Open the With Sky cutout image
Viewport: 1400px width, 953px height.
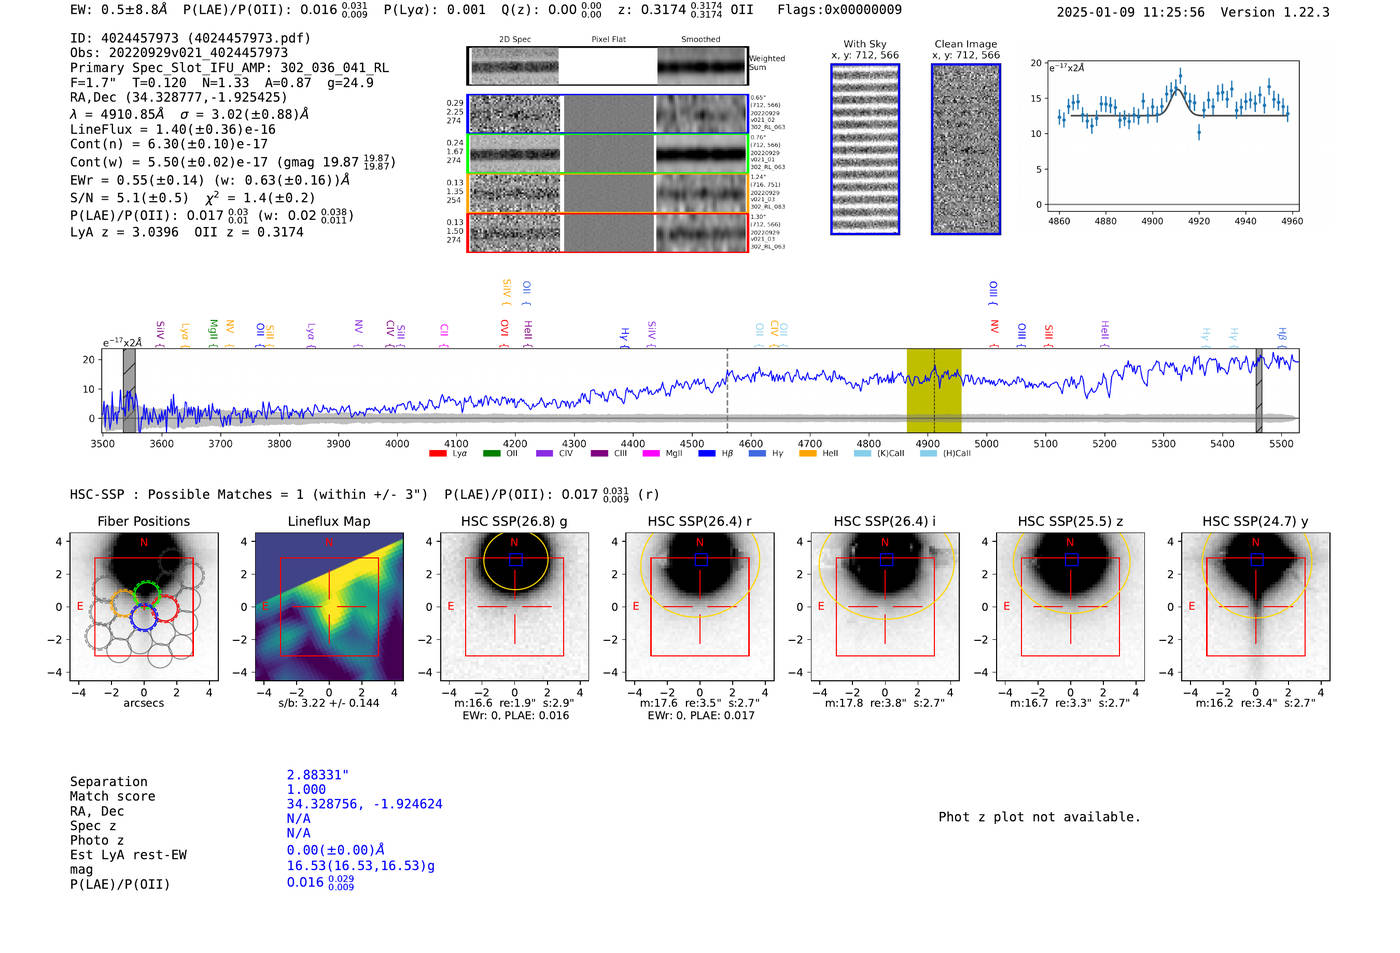click(865, 149)
